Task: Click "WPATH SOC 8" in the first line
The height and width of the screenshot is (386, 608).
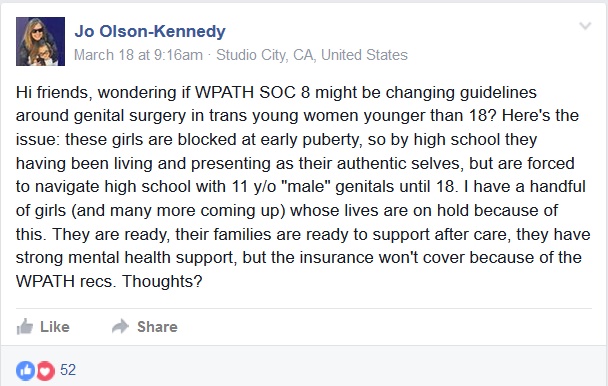Action: coord(252,93)
